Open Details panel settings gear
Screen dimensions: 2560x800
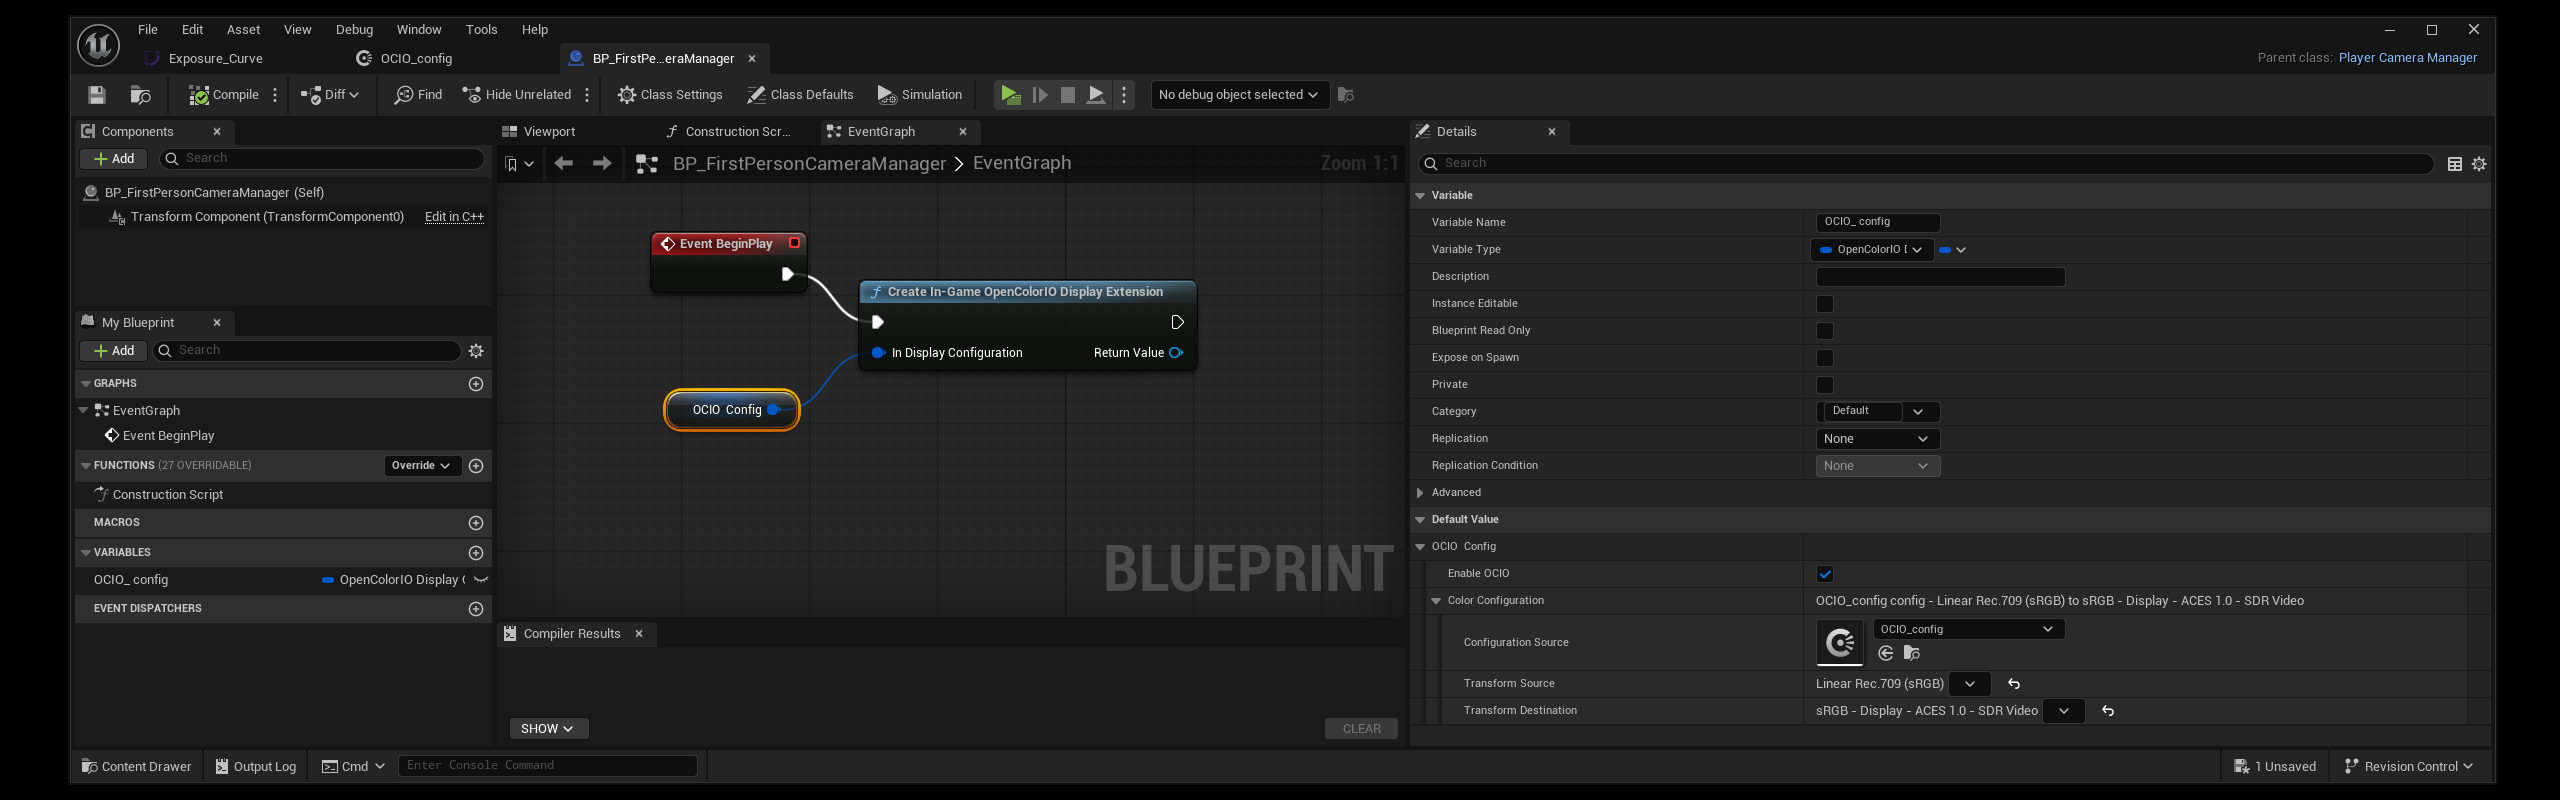coord(2479,164)
